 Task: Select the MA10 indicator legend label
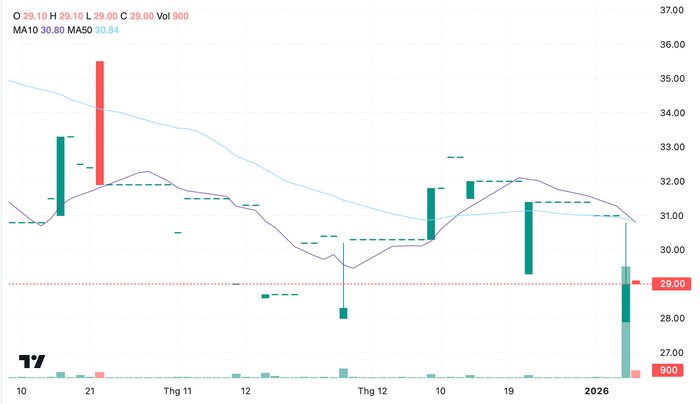click(x=25, y=30)
